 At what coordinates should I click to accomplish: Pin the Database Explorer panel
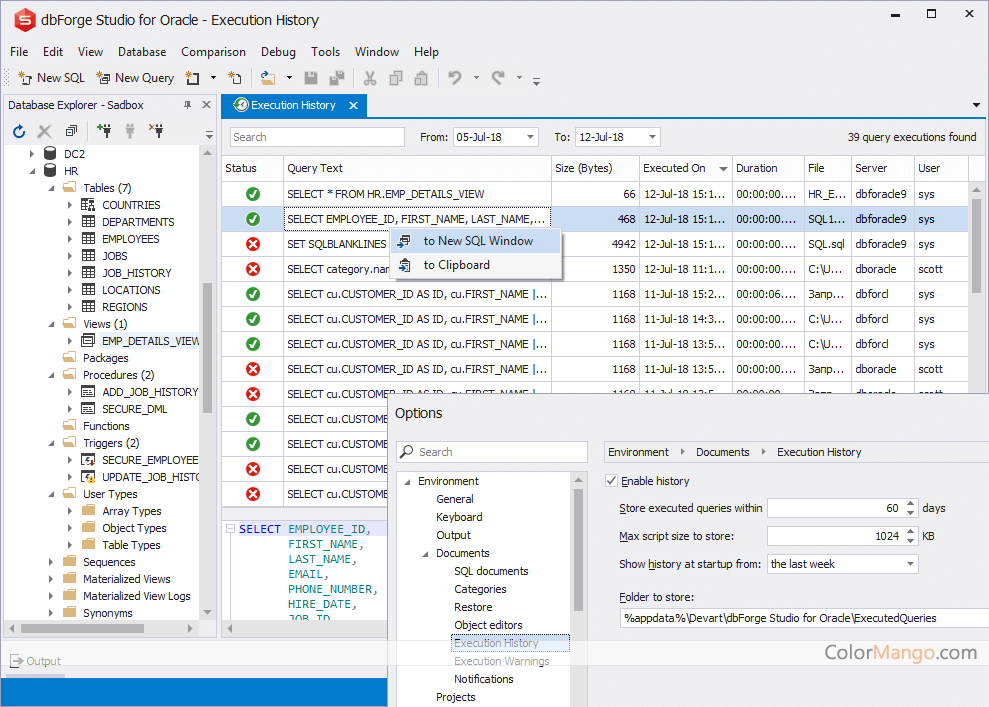[187, 105]
